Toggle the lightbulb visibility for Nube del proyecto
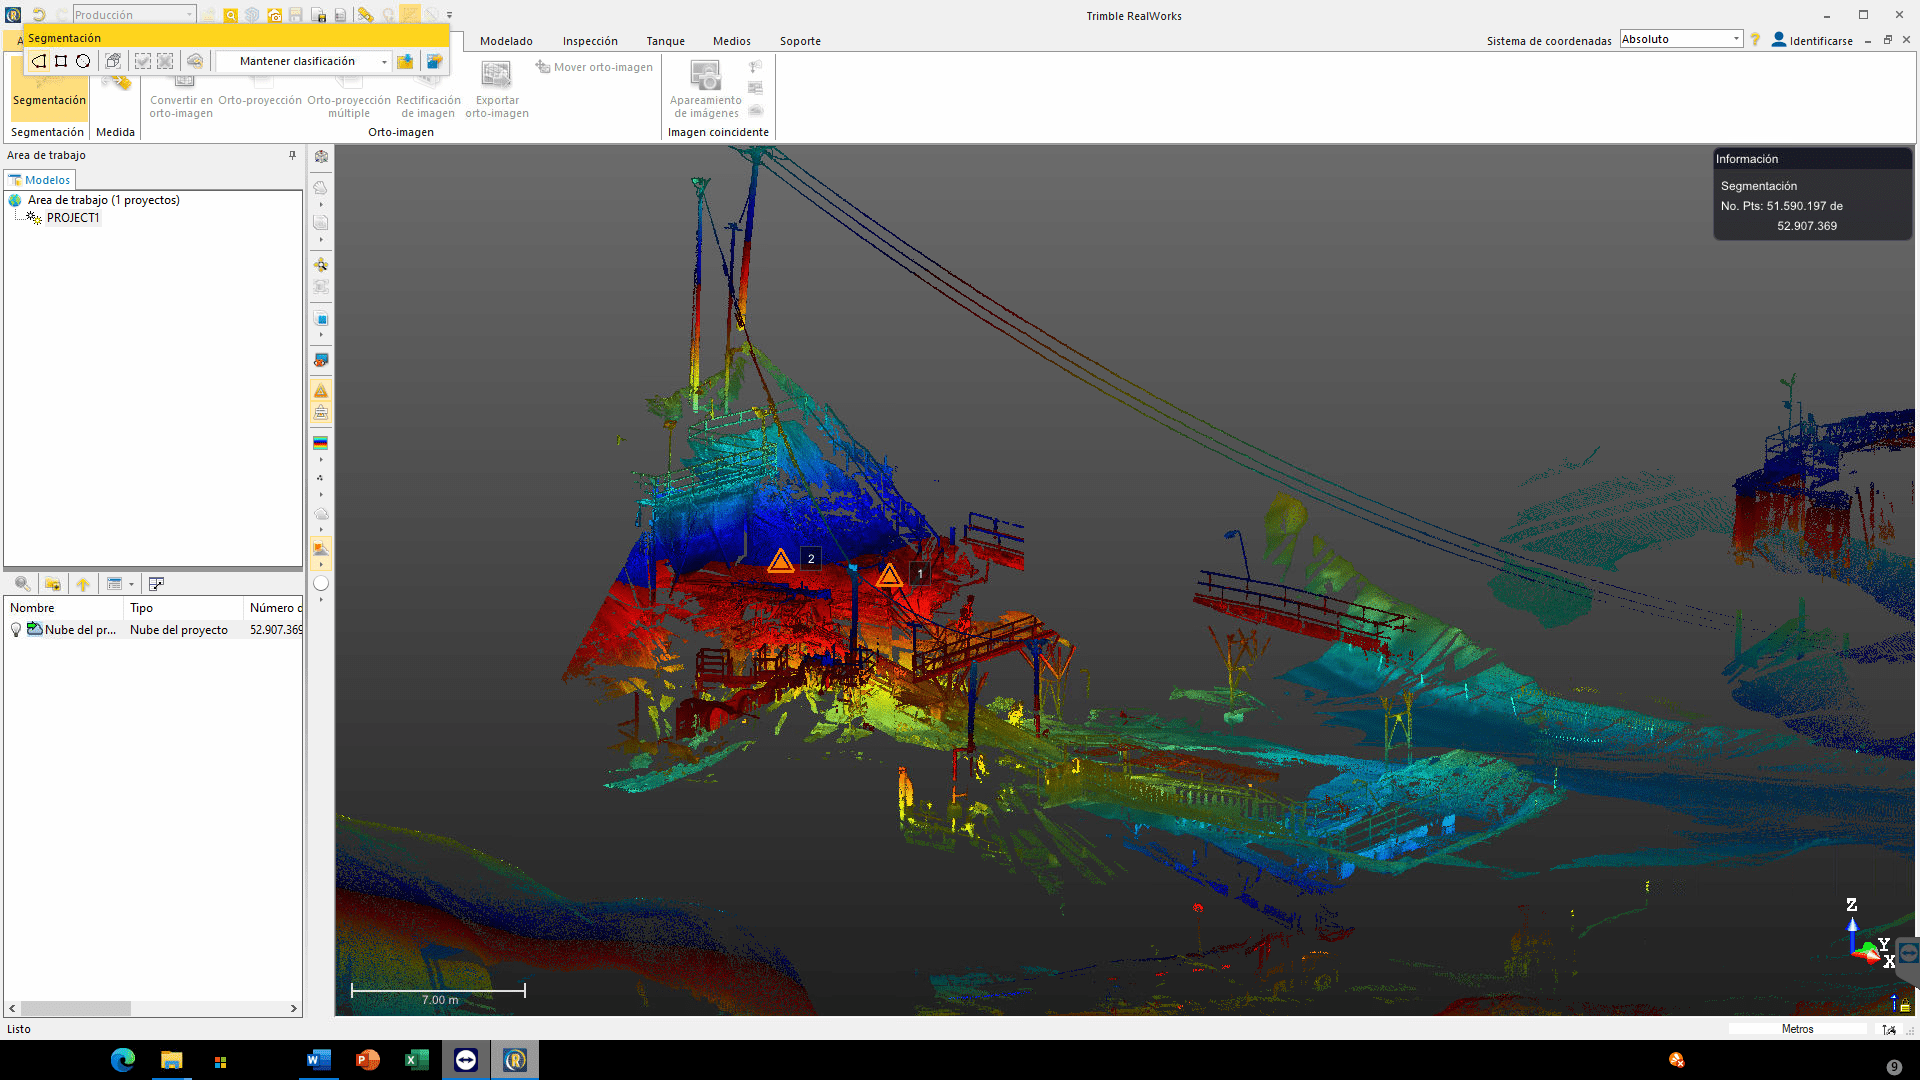 tap(16, 630)
